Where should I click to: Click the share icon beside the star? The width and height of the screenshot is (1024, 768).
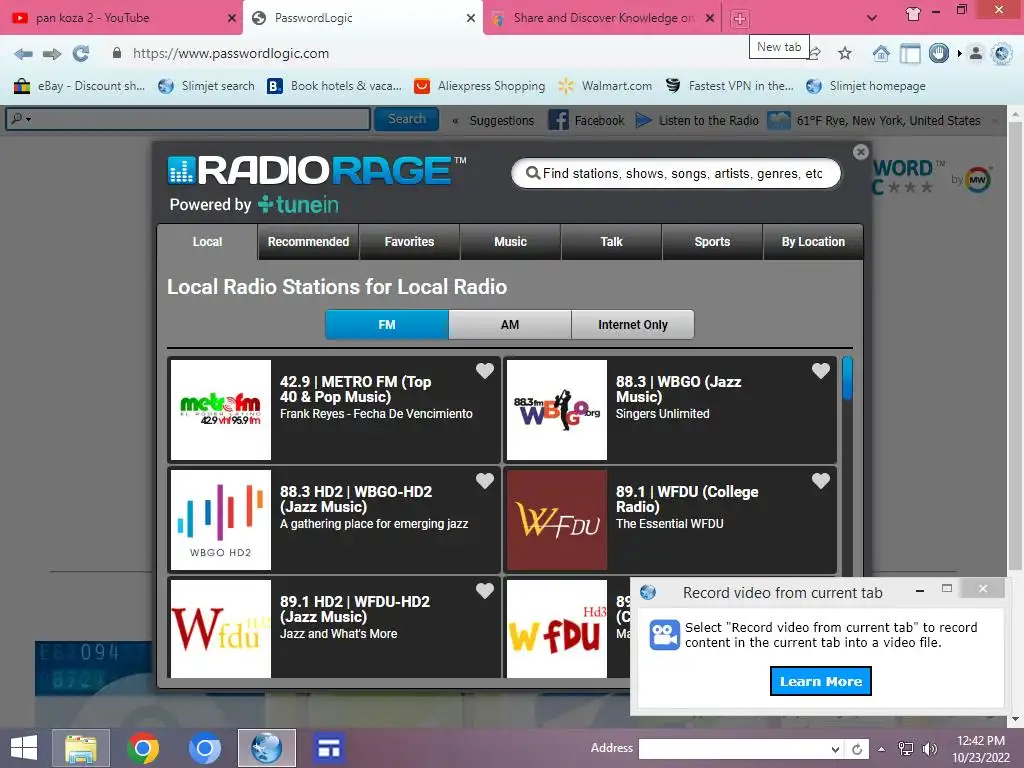coord(816,54)
